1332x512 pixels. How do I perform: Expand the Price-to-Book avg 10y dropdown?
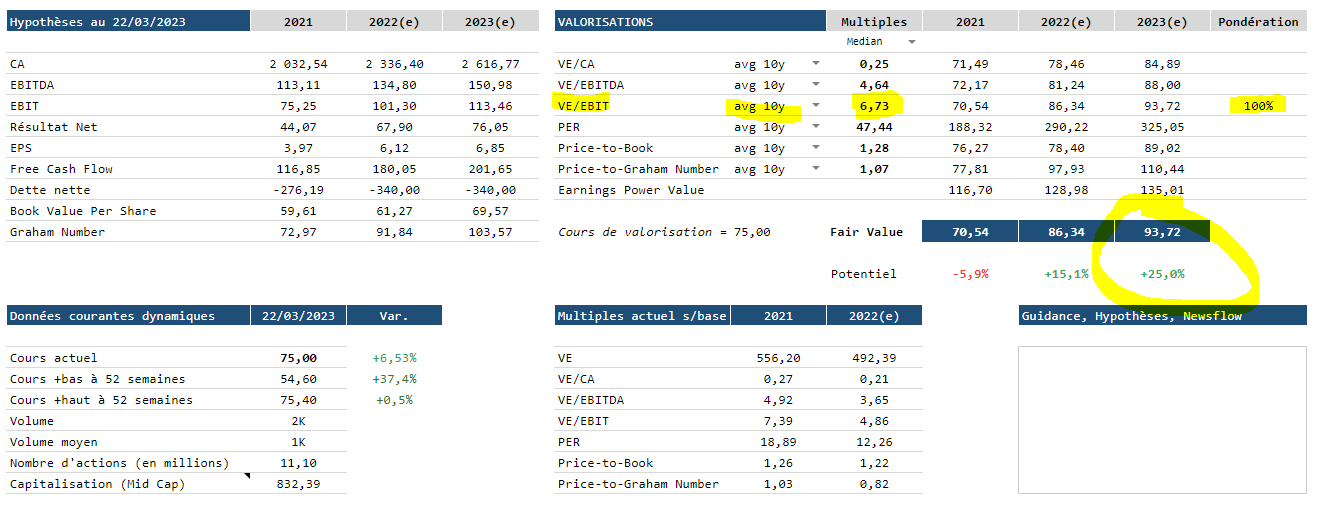point(815,148)
